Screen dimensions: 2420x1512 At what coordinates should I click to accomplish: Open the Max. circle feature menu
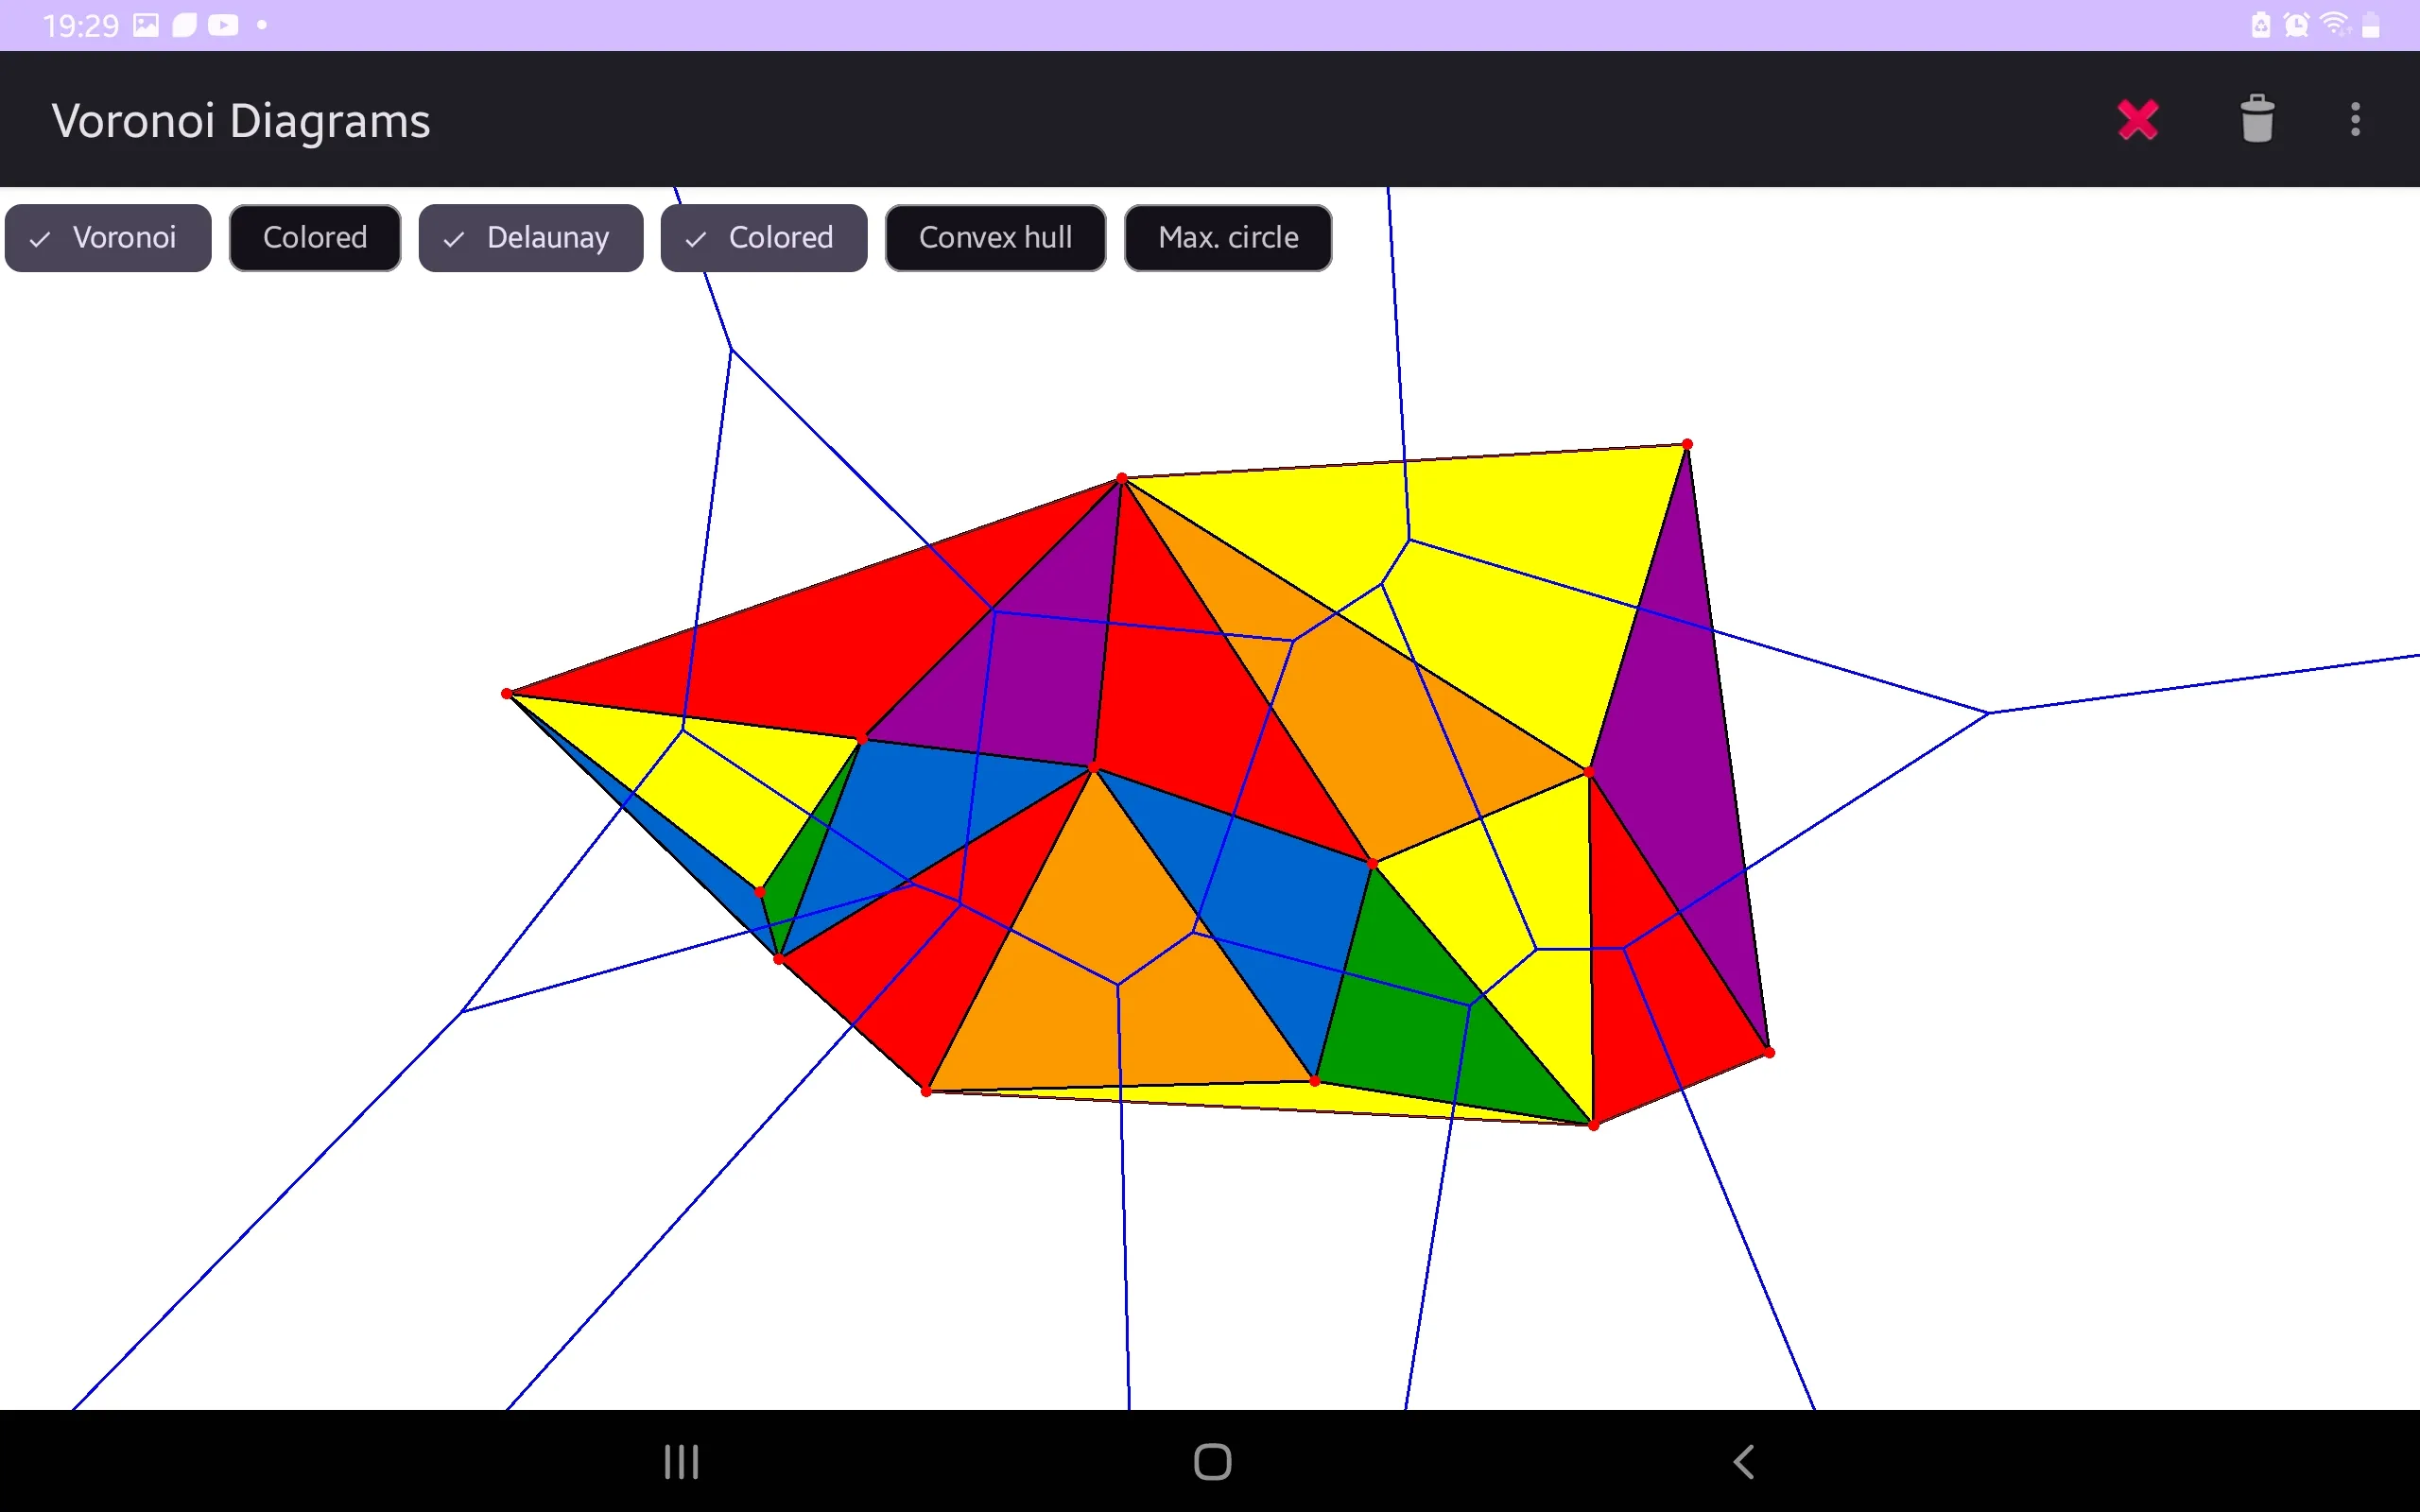point(1227,237)
